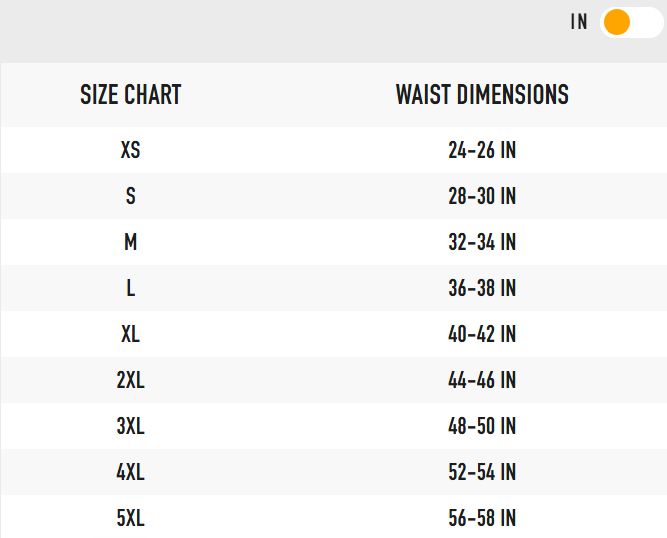Click the 56-58 IN waist value

482,518
